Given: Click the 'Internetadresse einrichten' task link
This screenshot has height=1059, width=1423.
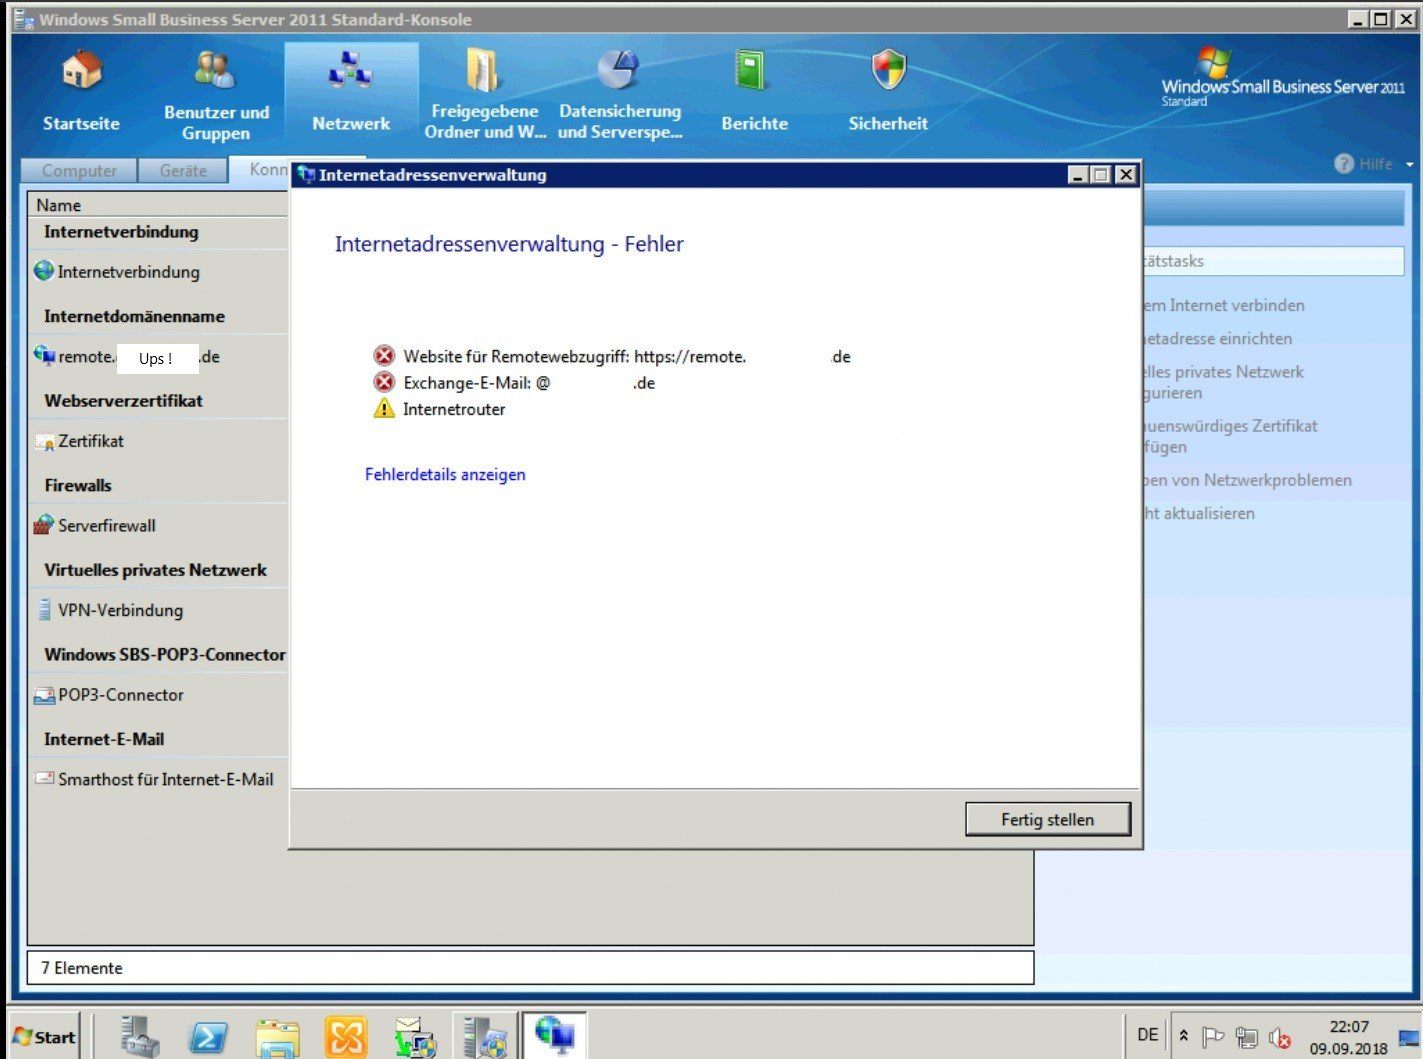Looking at the screenshot, I should pyautogui.click(x=1217, y=339).
